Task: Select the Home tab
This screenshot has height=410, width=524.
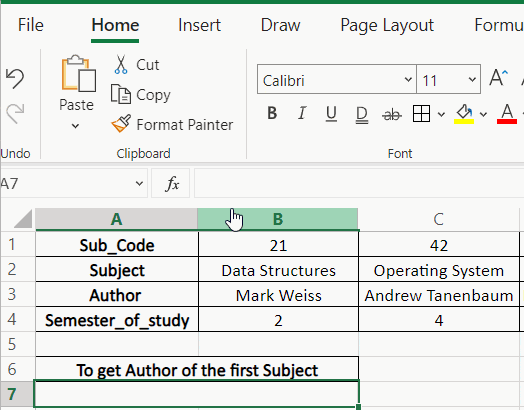Action: [x=115, y=25]
